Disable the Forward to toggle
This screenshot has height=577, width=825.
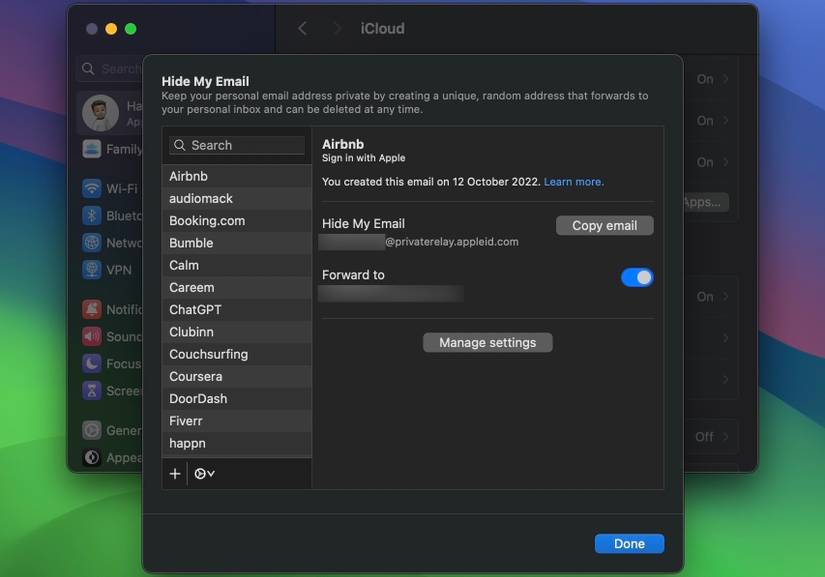pyautogui.click(x=636, y=277)
